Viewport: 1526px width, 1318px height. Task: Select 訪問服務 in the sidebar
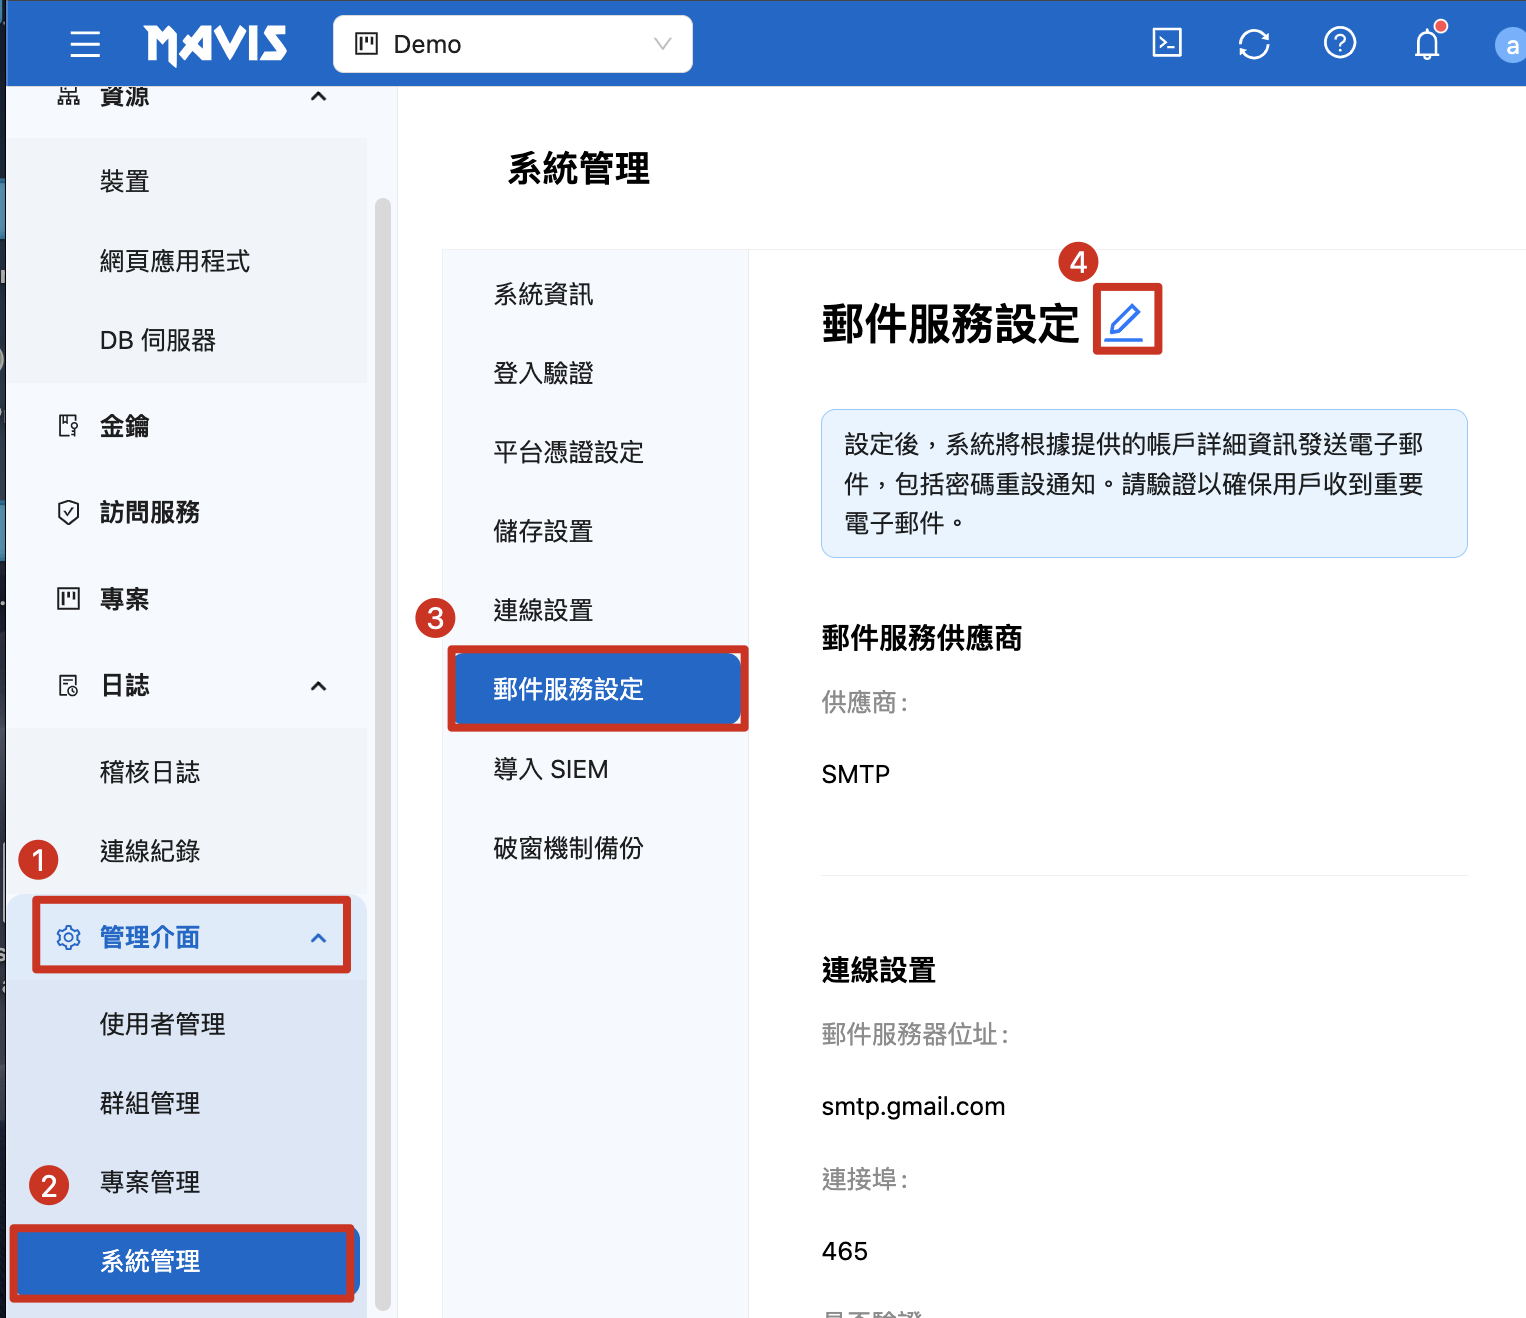150,512
